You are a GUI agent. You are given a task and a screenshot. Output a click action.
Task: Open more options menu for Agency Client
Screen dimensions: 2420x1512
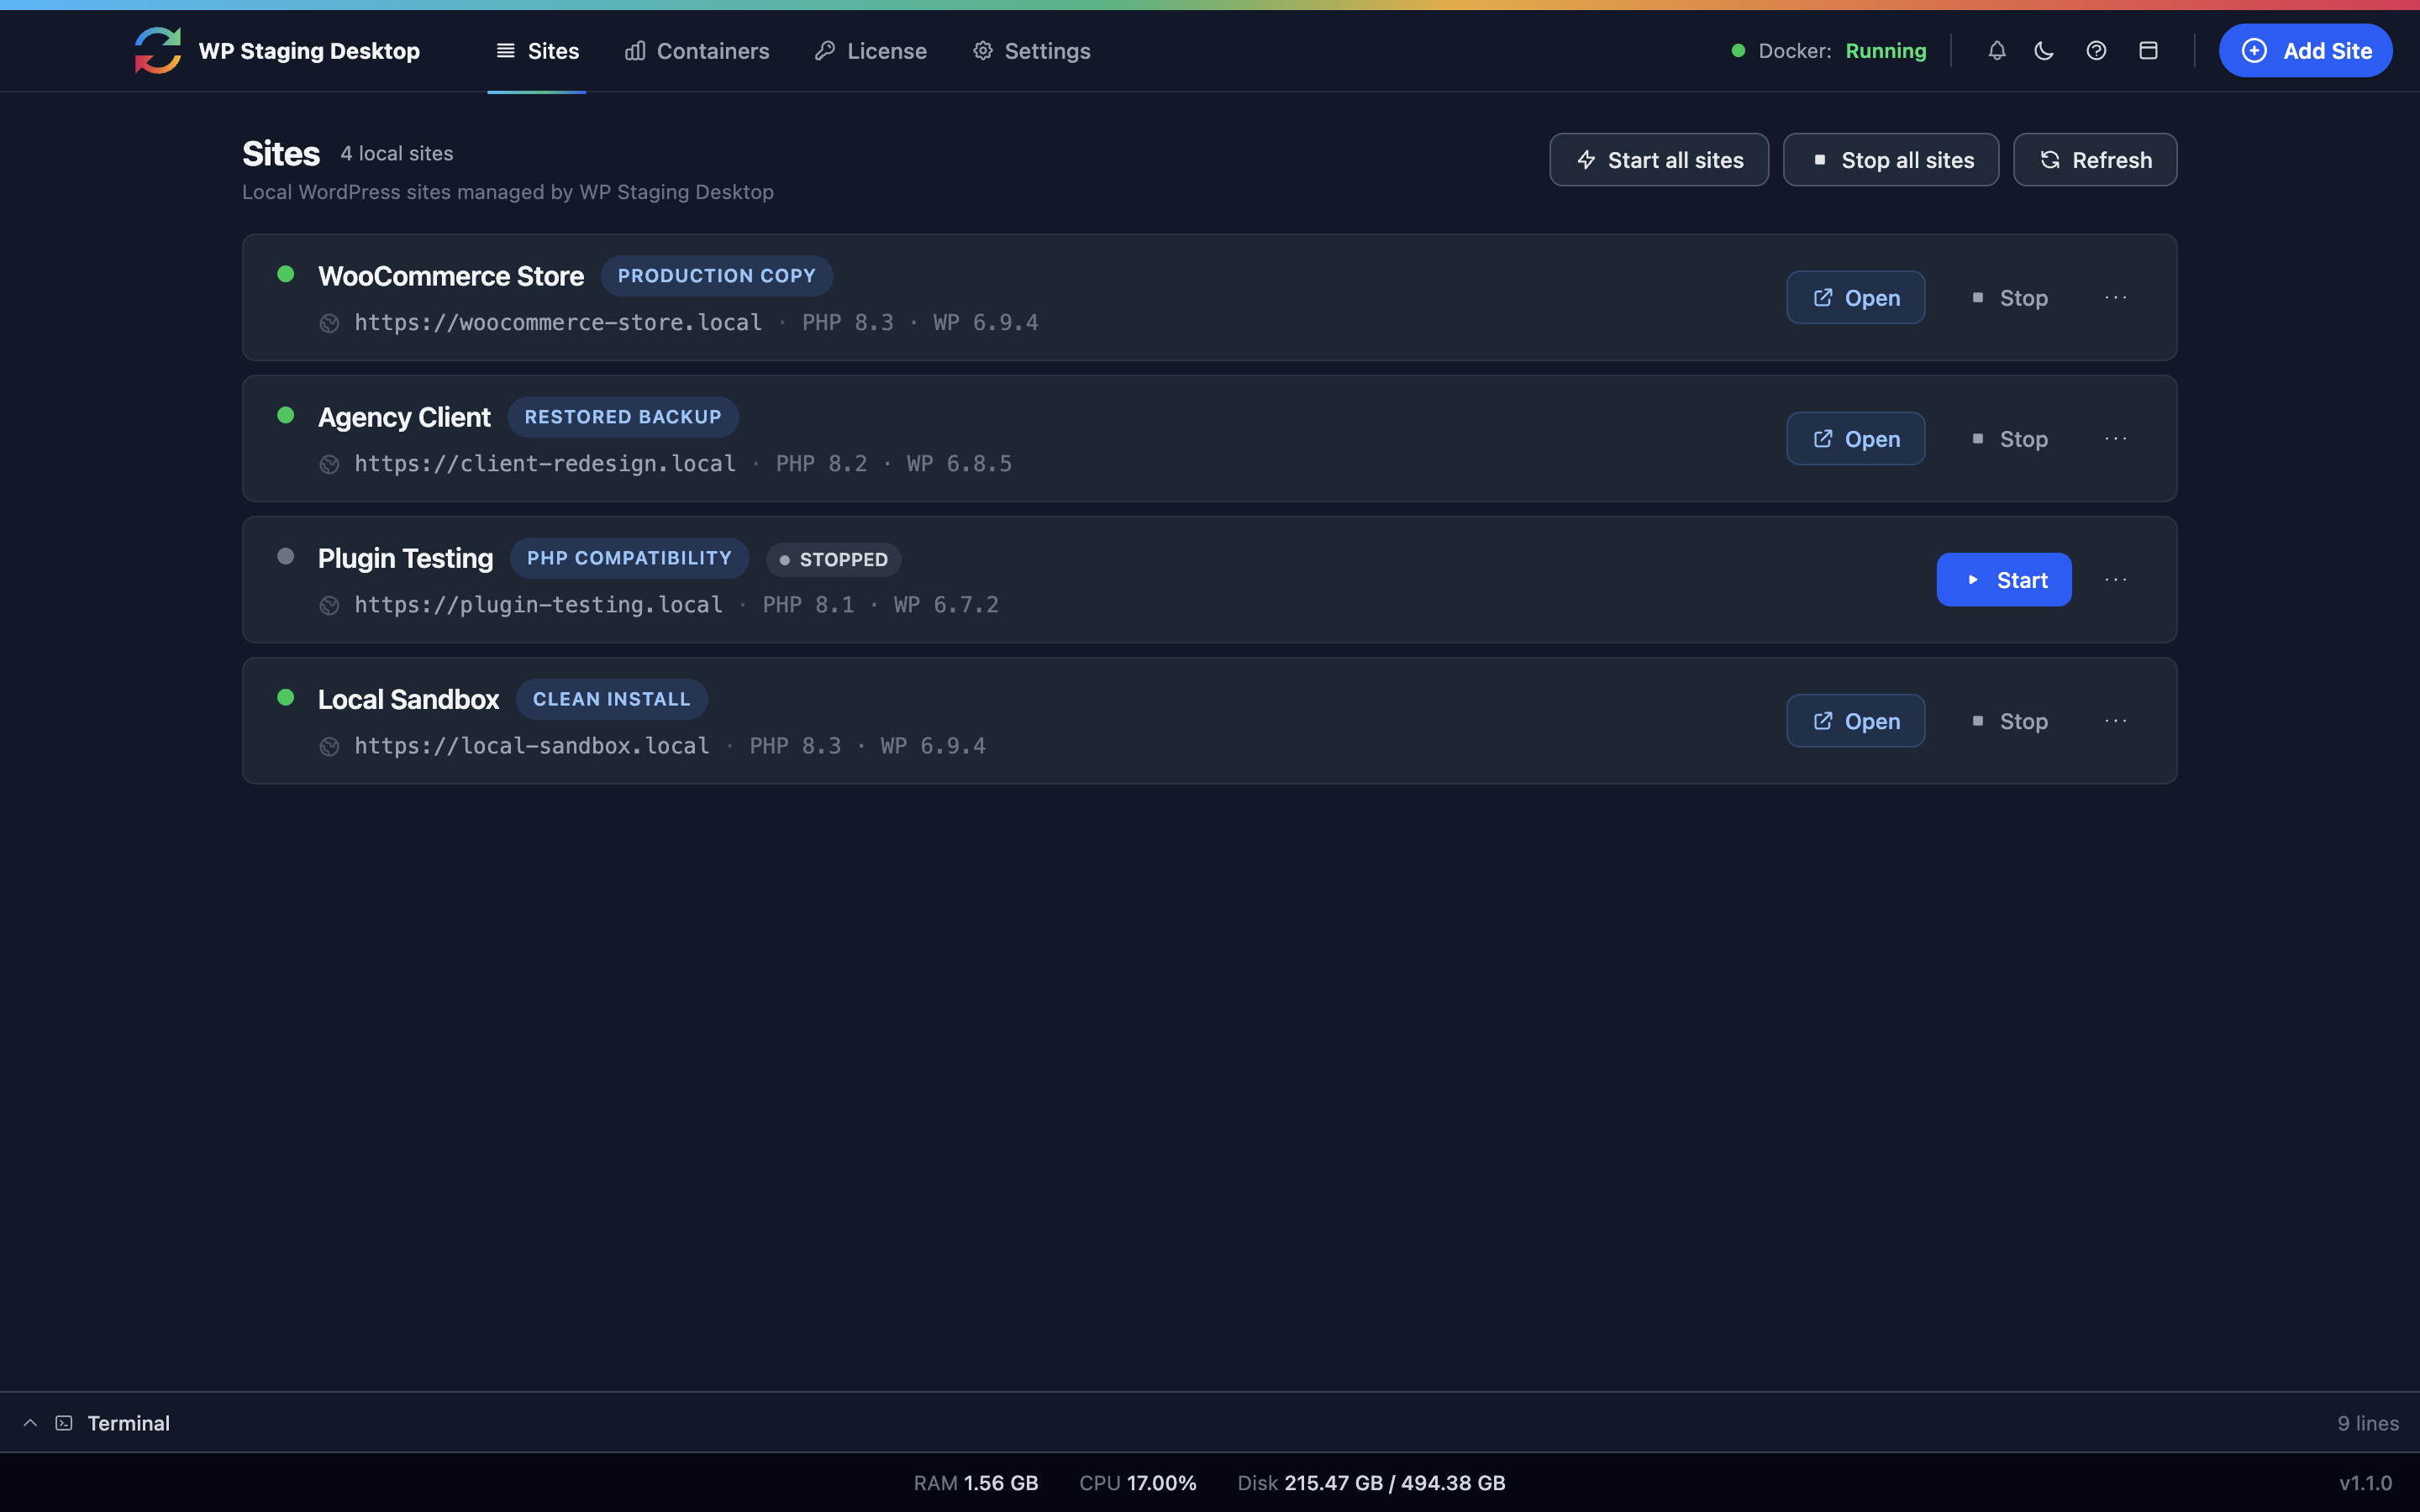(2115, 438)
